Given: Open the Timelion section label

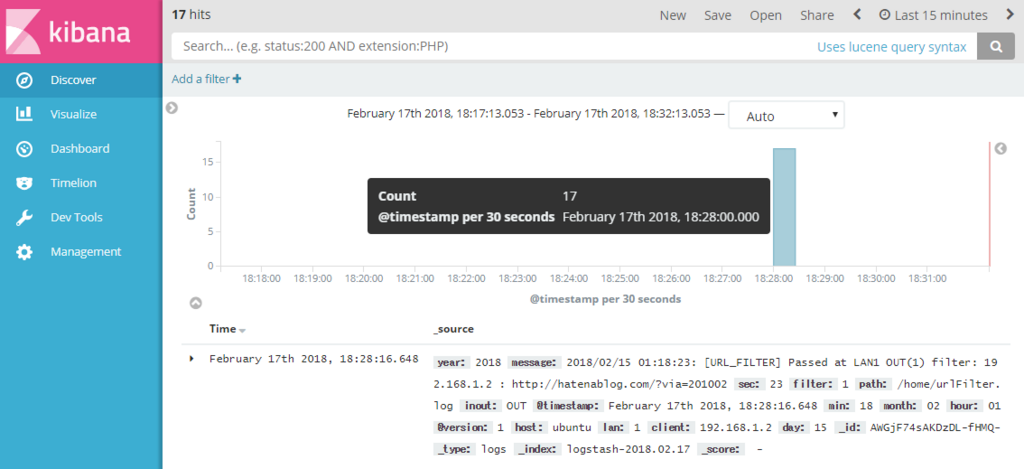Looking at the screenshot, I should [x=74, y=184].
